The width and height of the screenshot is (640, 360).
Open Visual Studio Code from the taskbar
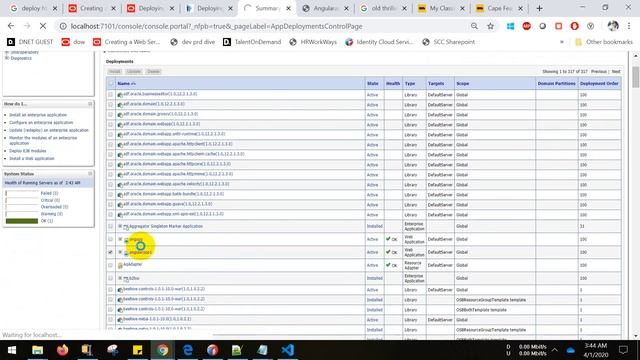tap(287, 350)
